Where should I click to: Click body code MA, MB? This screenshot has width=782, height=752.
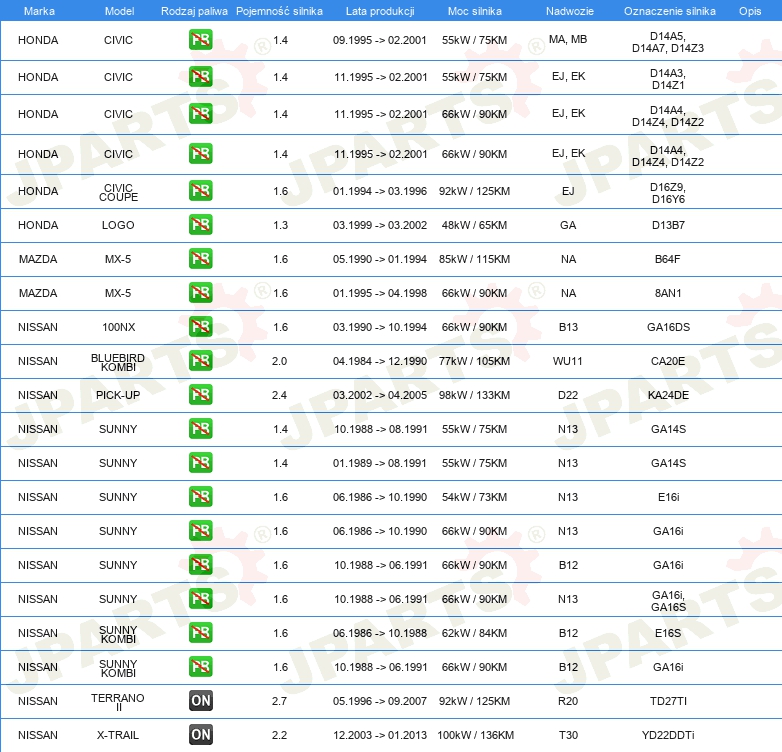(568, 39)
